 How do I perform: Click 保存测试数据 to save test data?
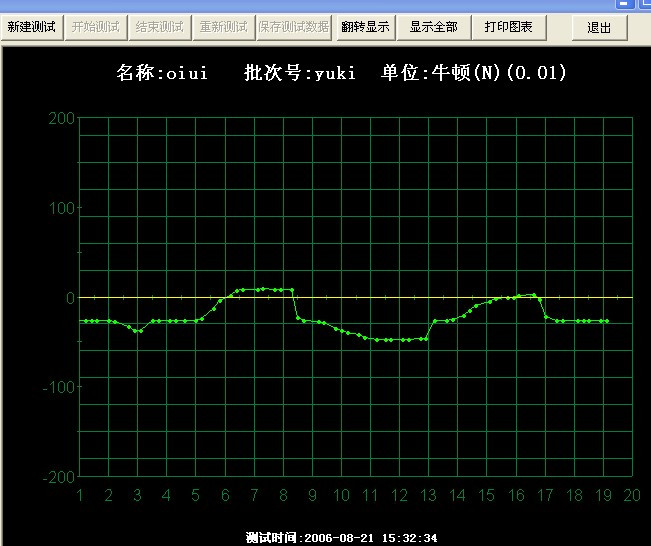click(293, 27)
